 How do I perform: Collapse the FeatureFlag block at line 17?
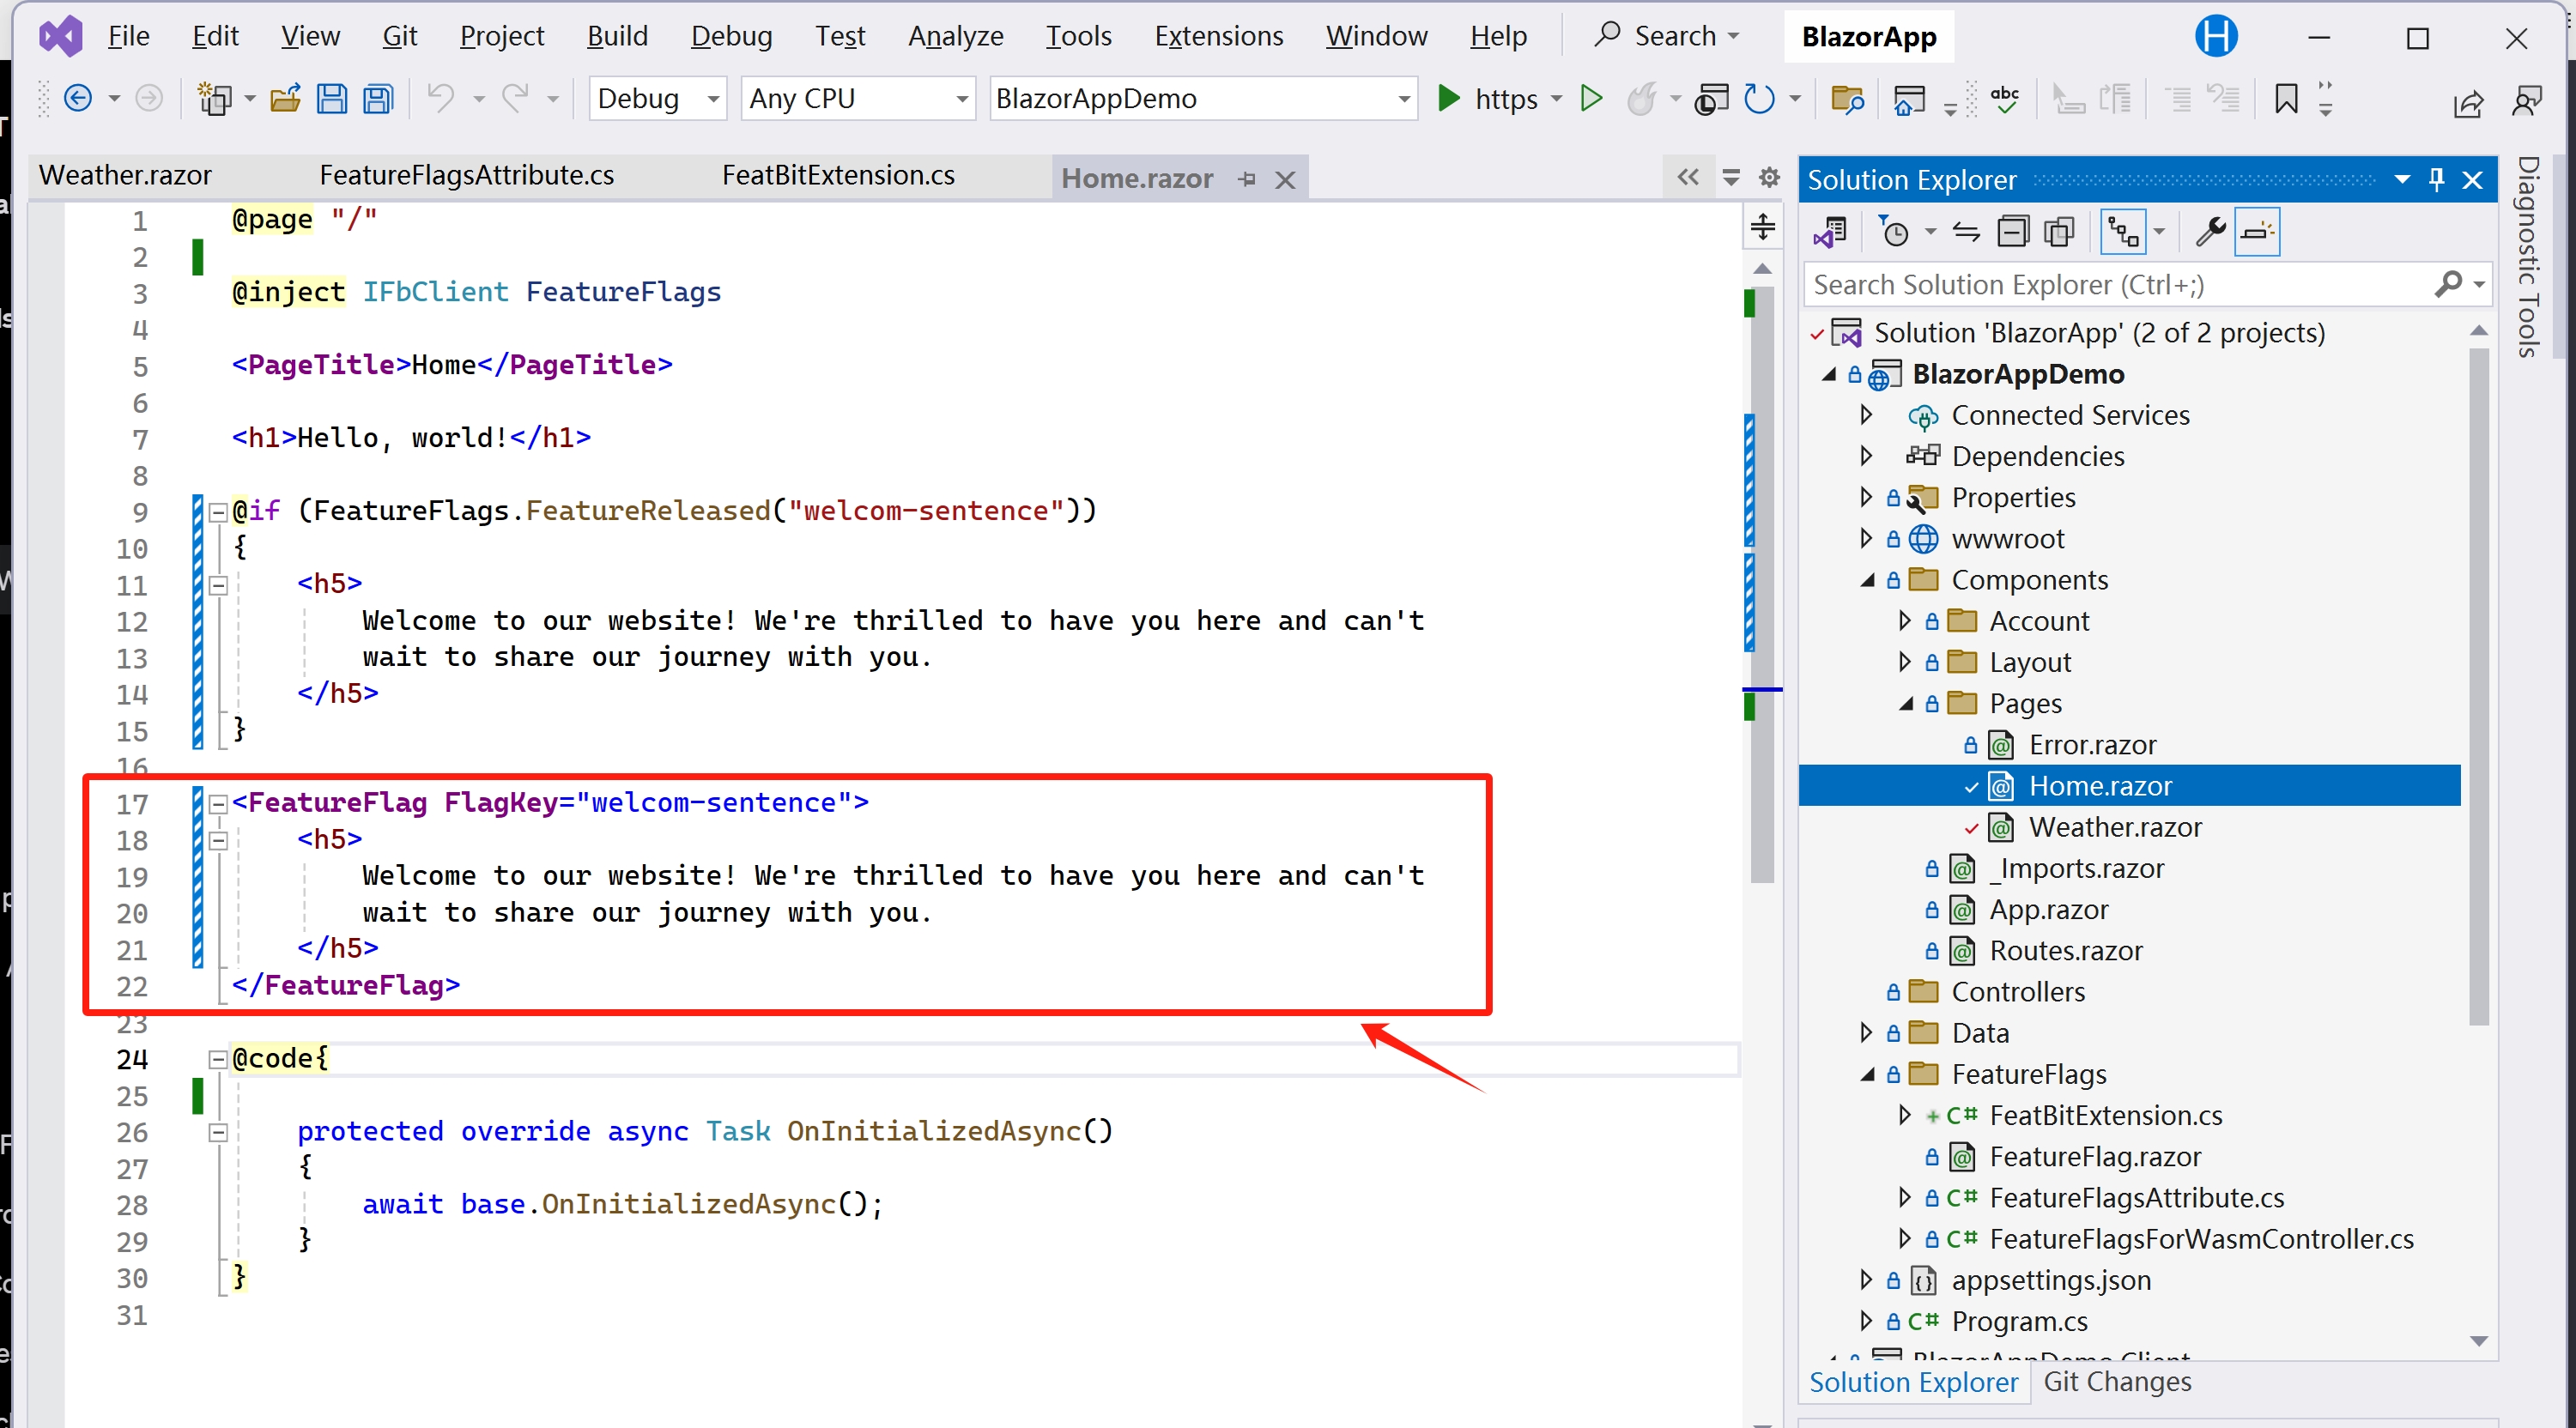218,803
